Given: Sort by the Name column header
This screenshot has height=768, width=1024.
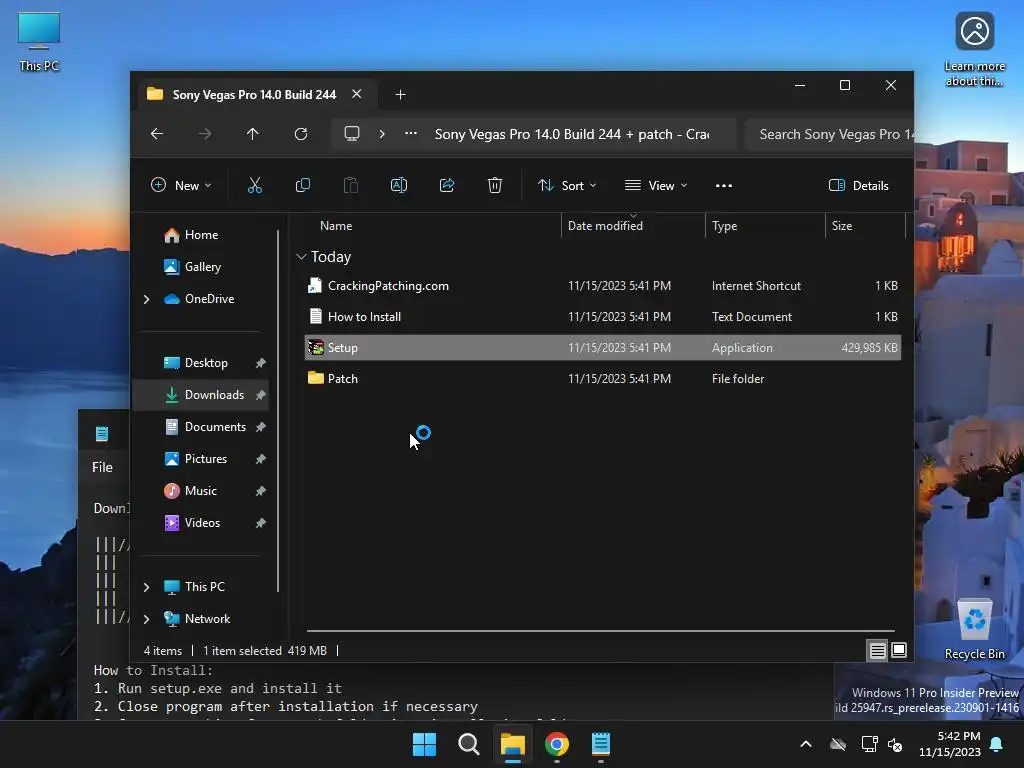Looking at the screenshot, I should 336,226.
